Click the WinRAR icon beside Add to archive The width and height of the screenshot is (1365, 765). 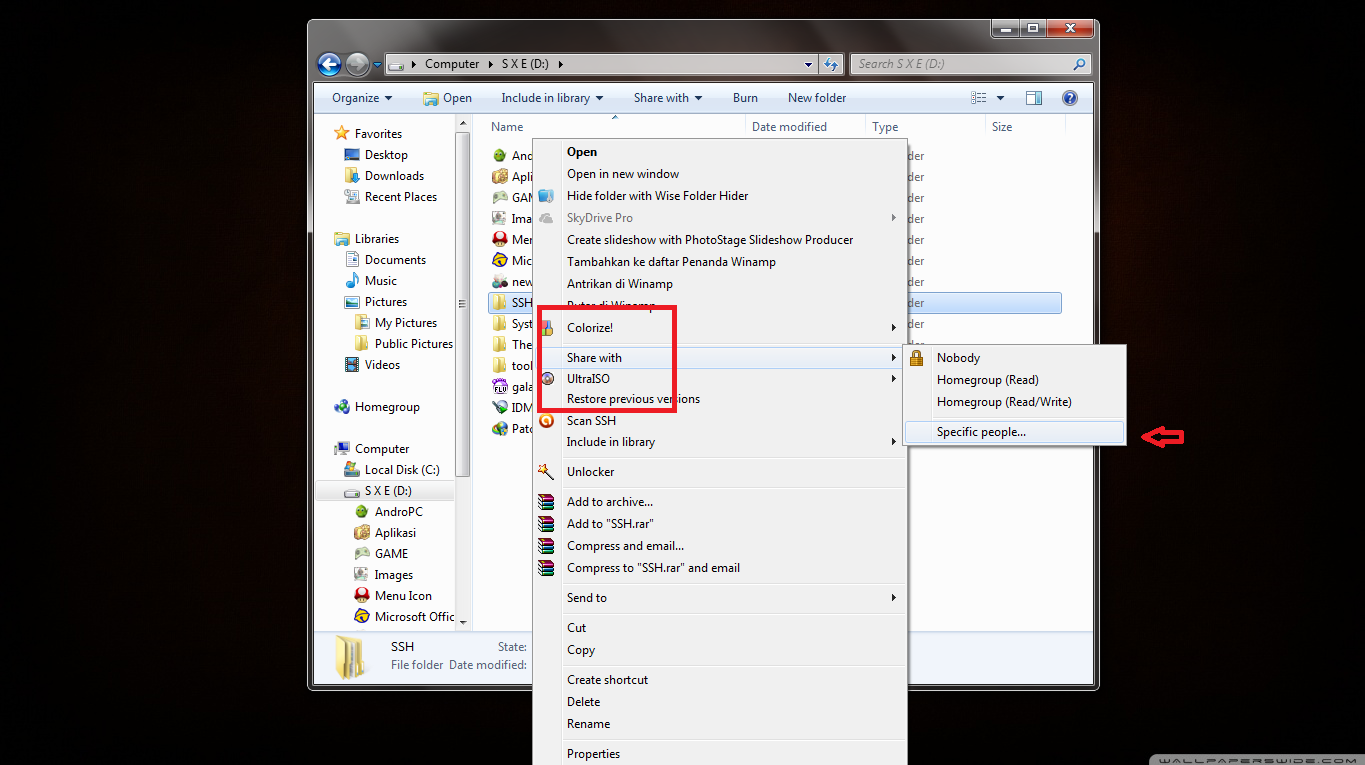546,502
